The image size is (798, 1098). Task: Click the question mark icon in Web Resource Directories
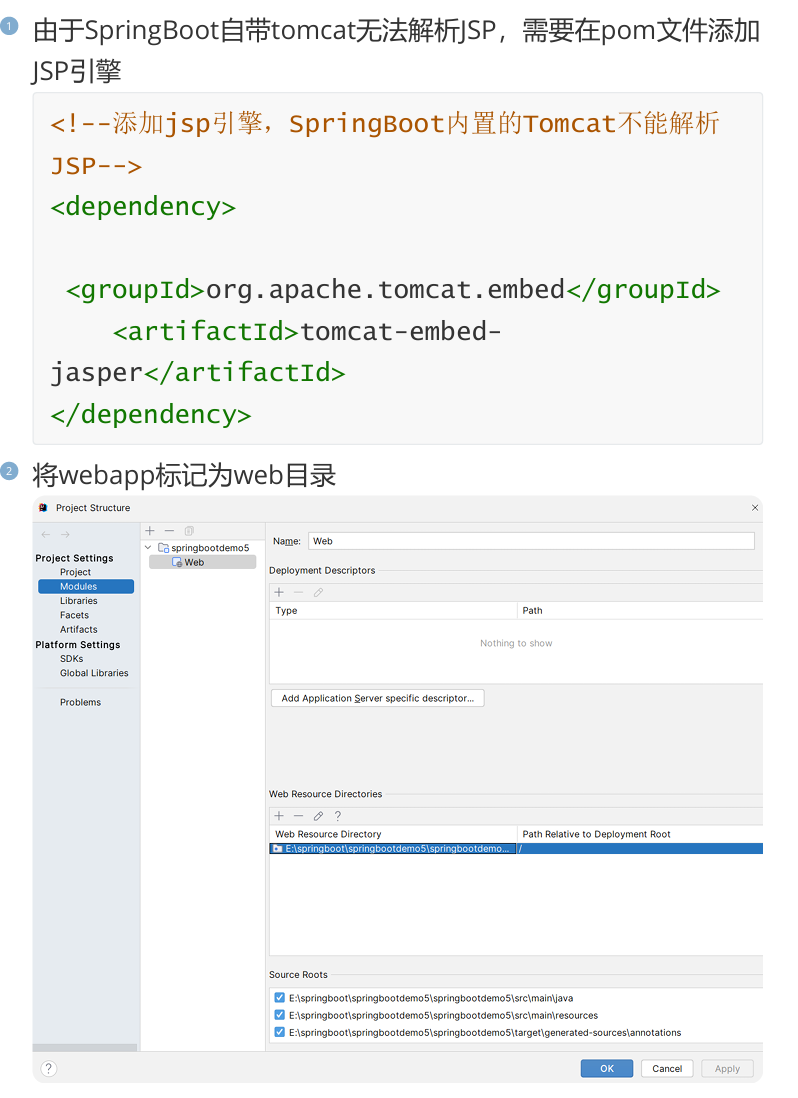point(337,816)
